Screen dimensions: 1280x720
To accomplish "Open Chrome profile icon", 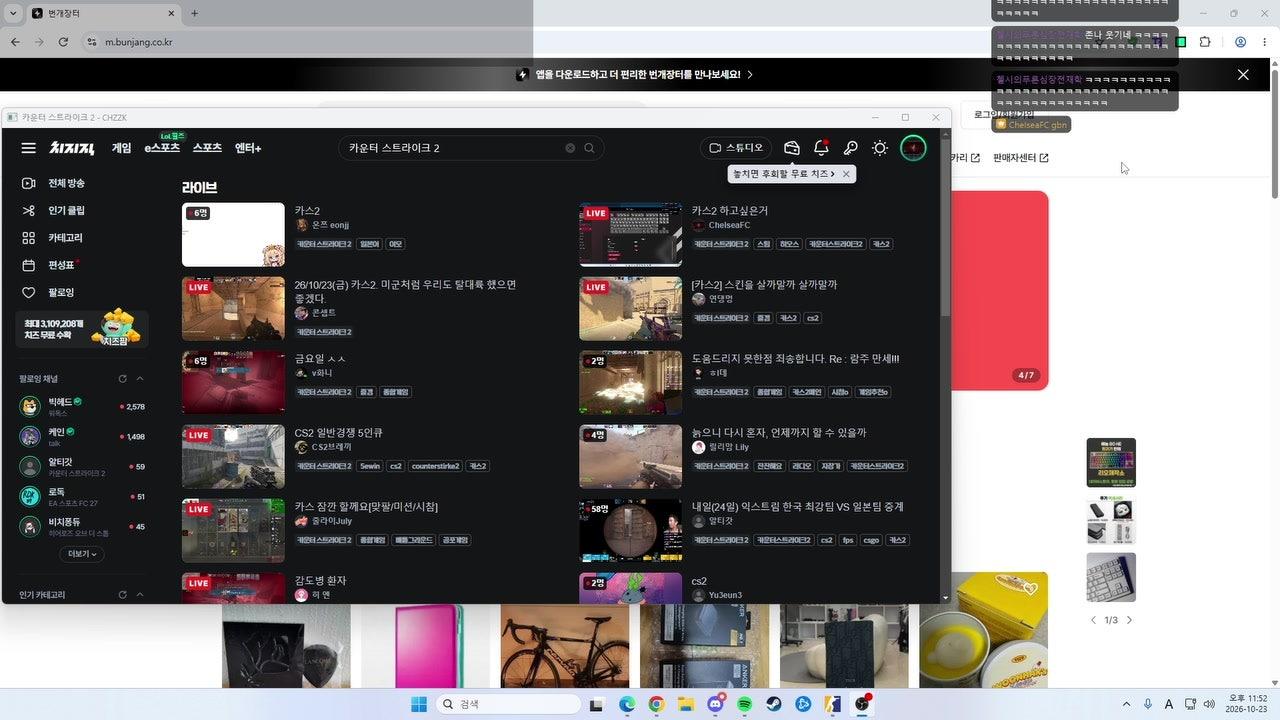I will click(x=1240, y=42).
